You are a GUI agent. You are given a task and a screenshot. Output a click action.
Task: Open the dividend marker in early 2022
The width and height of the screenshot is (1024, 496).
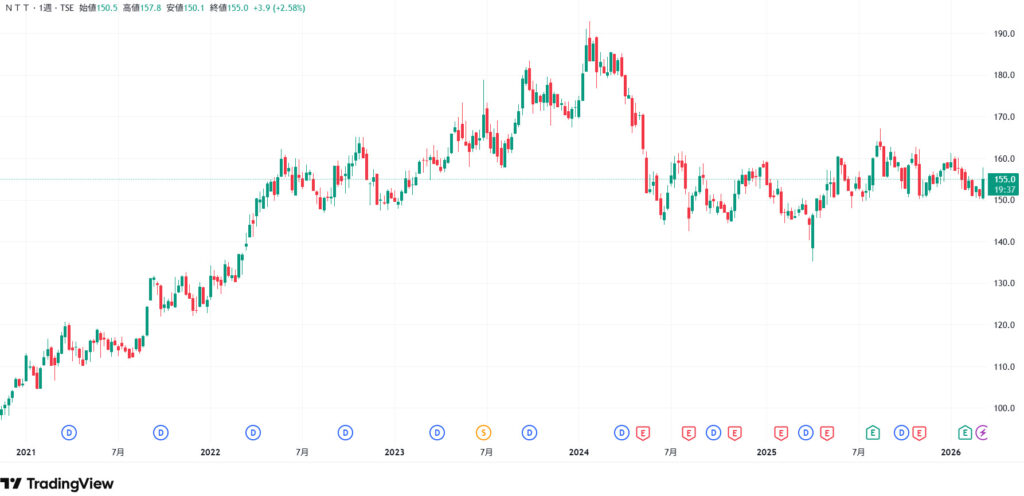(x=253, y=433)
